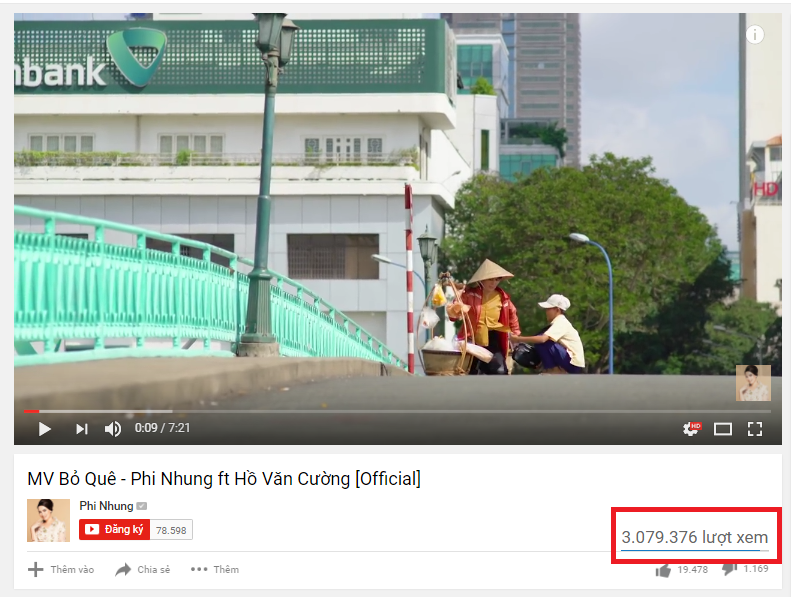791x597 pixels.
Task: Mute the video volume speaker icon
Action: [112, 429]
